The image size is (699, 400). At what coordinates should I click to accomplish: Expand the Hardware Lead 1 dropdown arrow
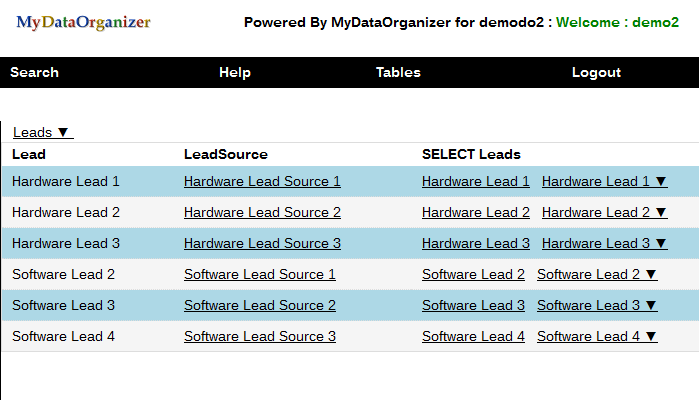pos(660,182)
